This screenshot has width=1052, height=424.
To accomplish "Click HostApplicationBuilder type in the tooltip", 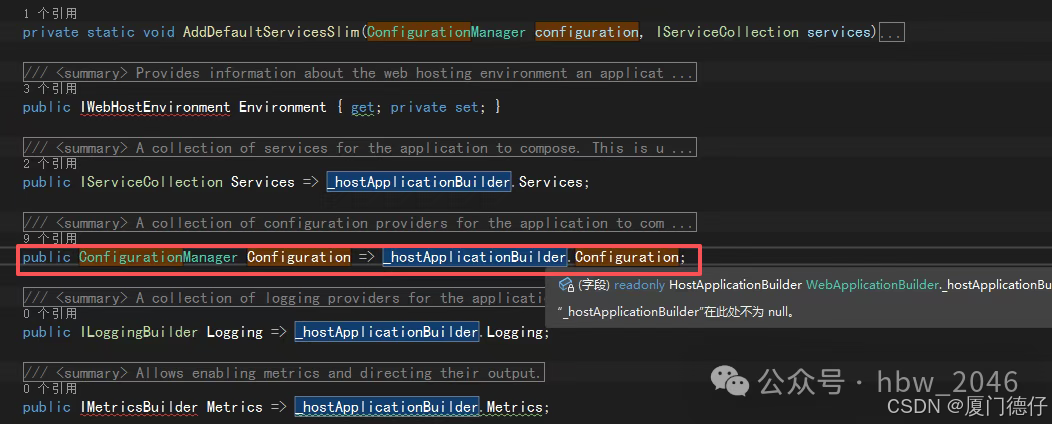I will [736, 285].
